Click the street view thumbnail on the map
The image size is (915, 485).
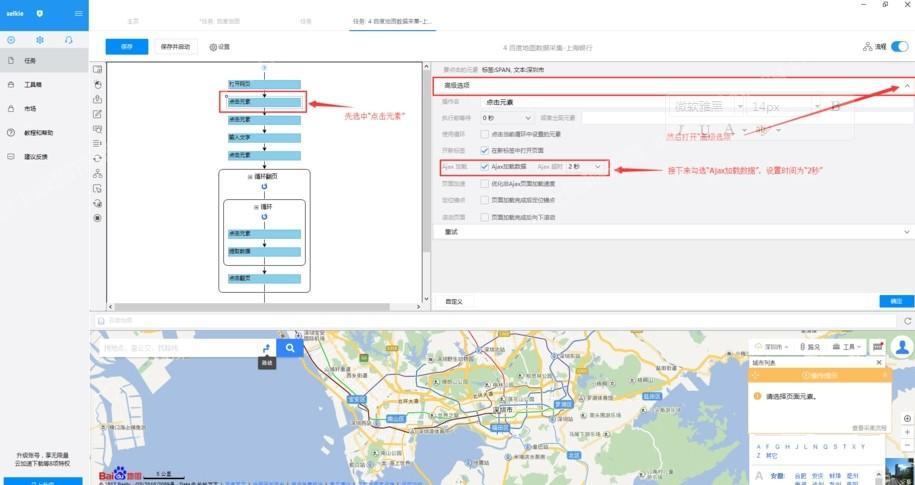click(899, 471)
